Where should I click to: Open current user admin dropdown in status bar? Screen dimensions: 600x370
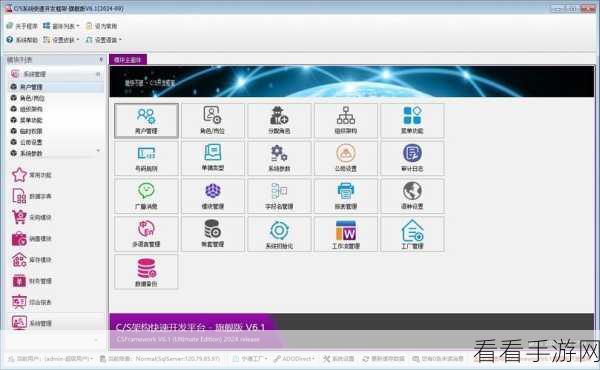click(x=51, y=359)
